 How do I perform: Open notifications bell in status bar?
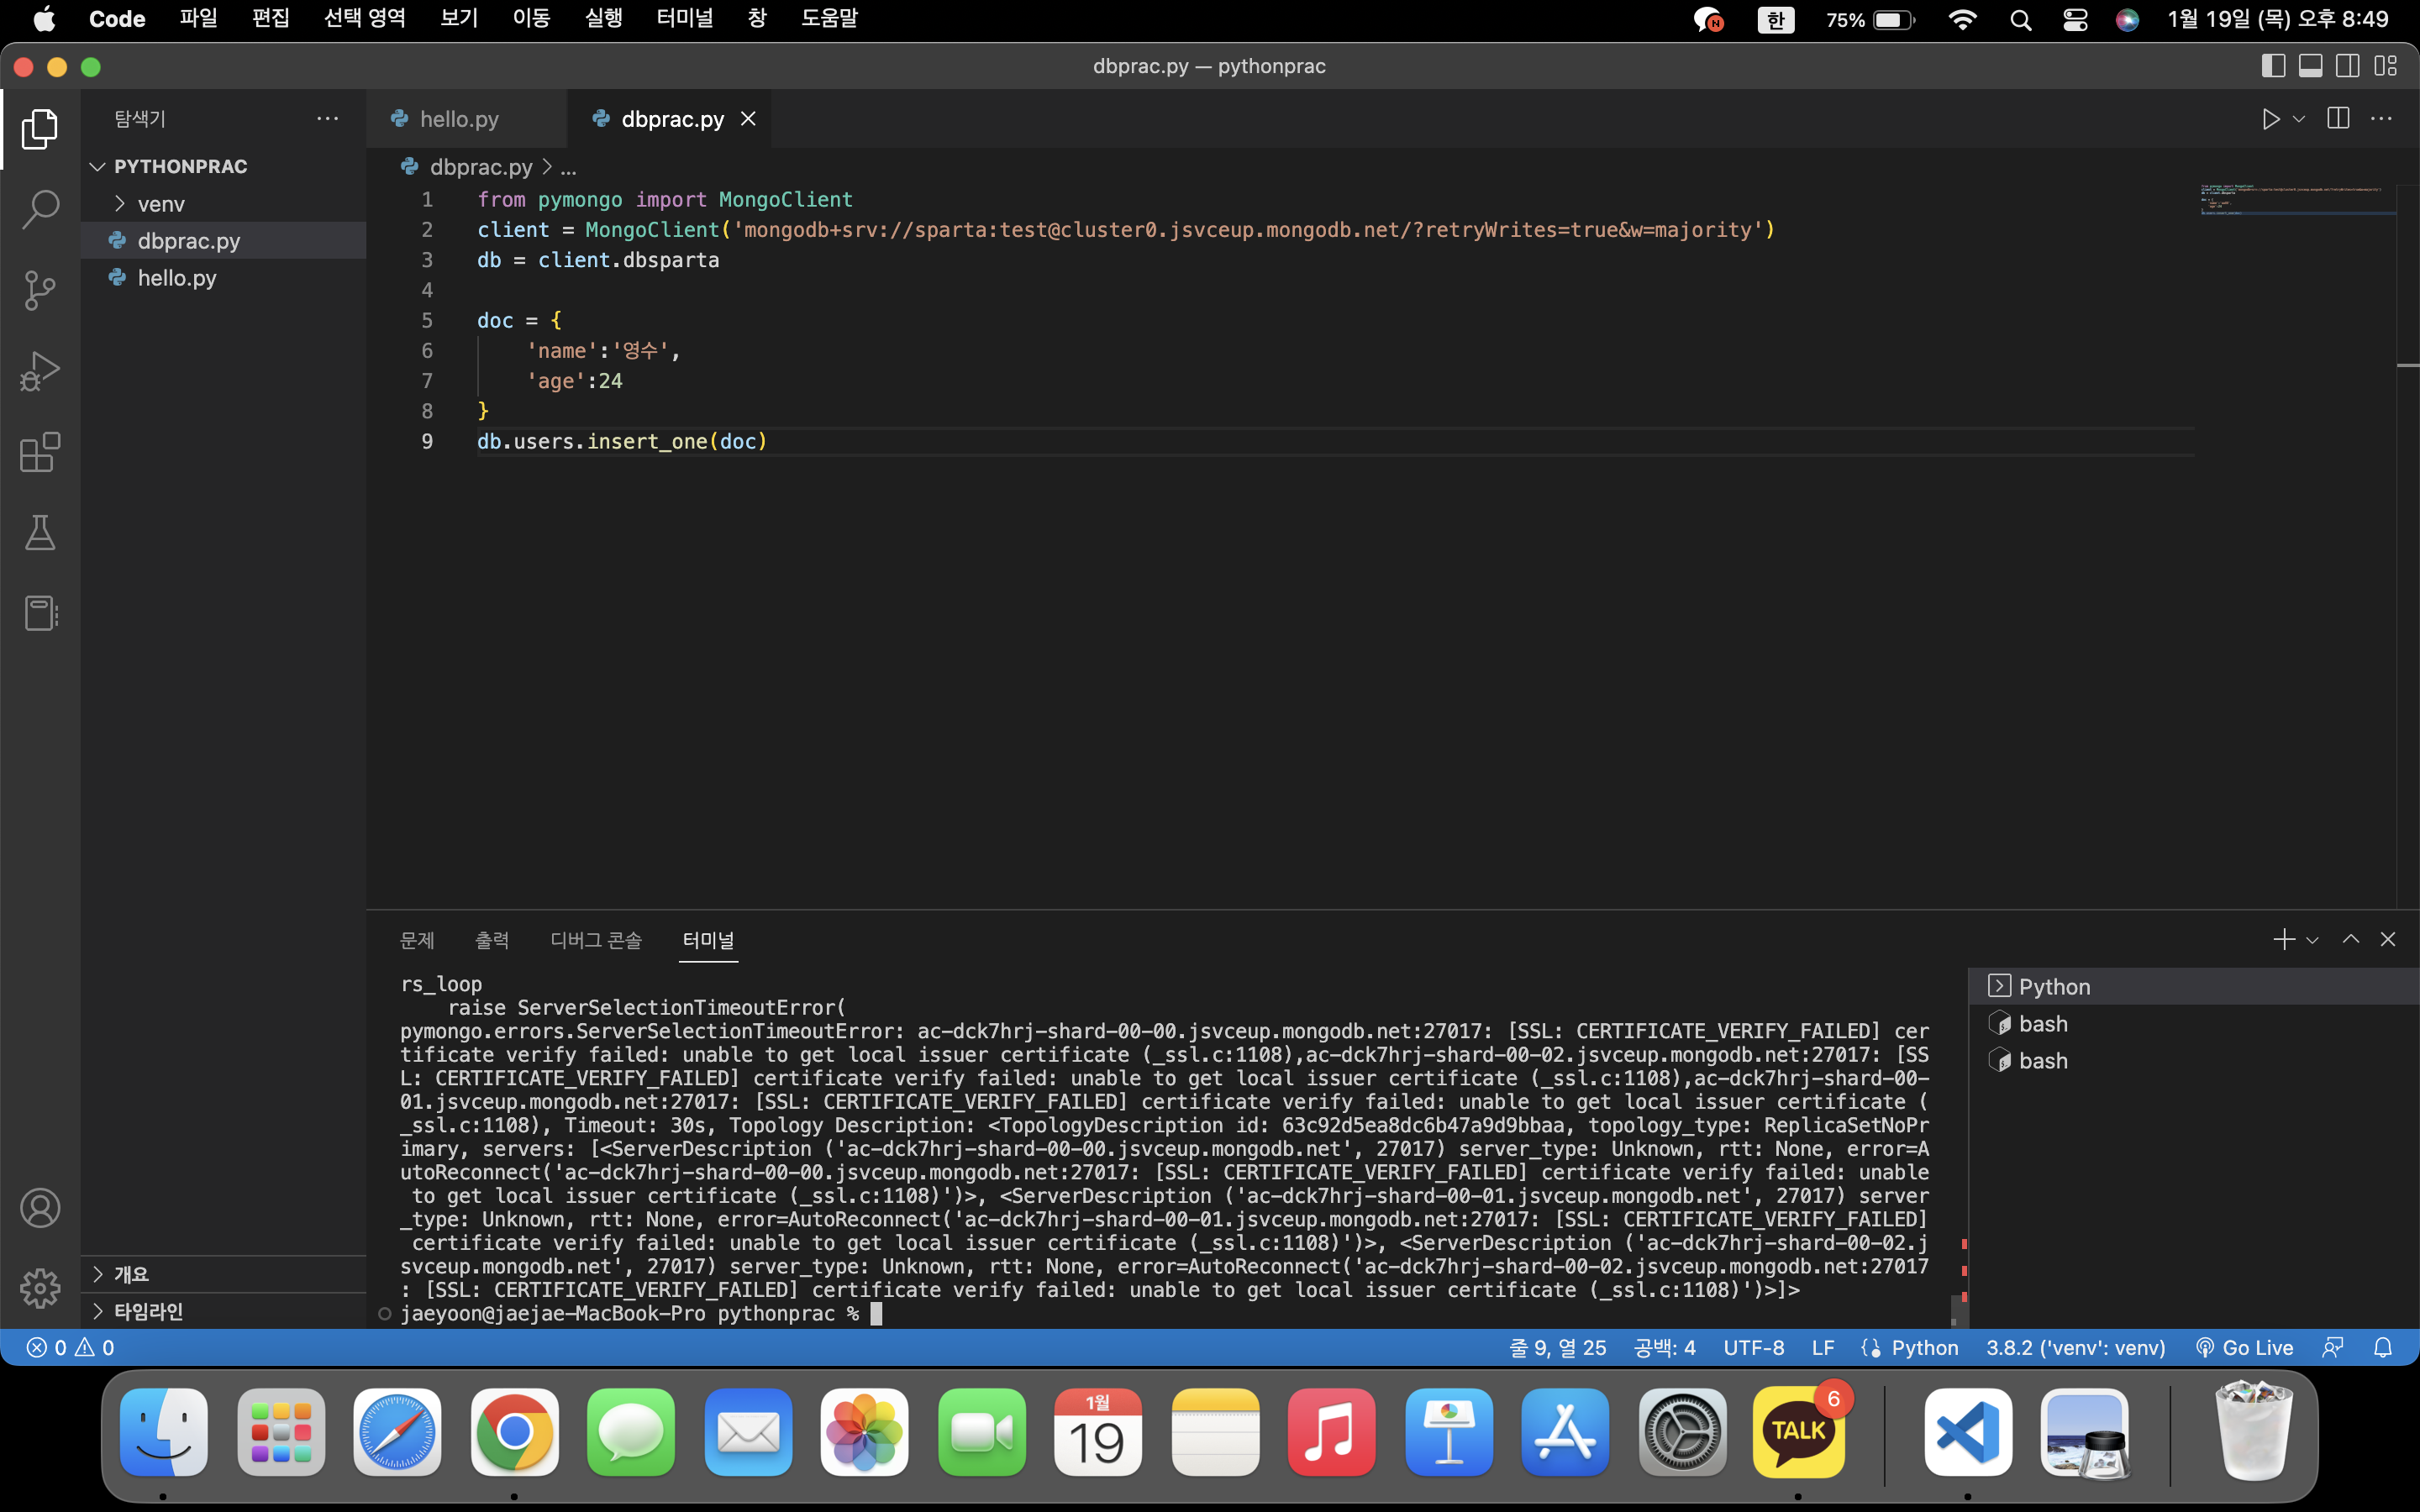point(2383,1348)
